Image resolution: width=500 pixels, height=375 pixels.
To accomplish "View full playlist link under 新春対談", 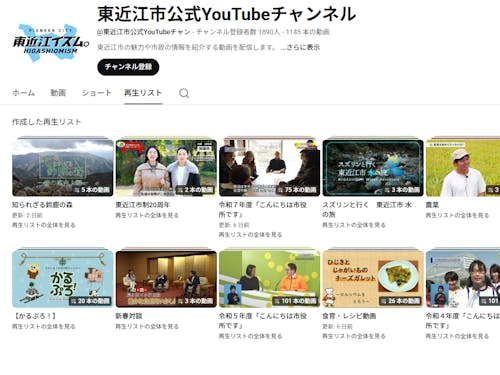I will coord(147,326).
